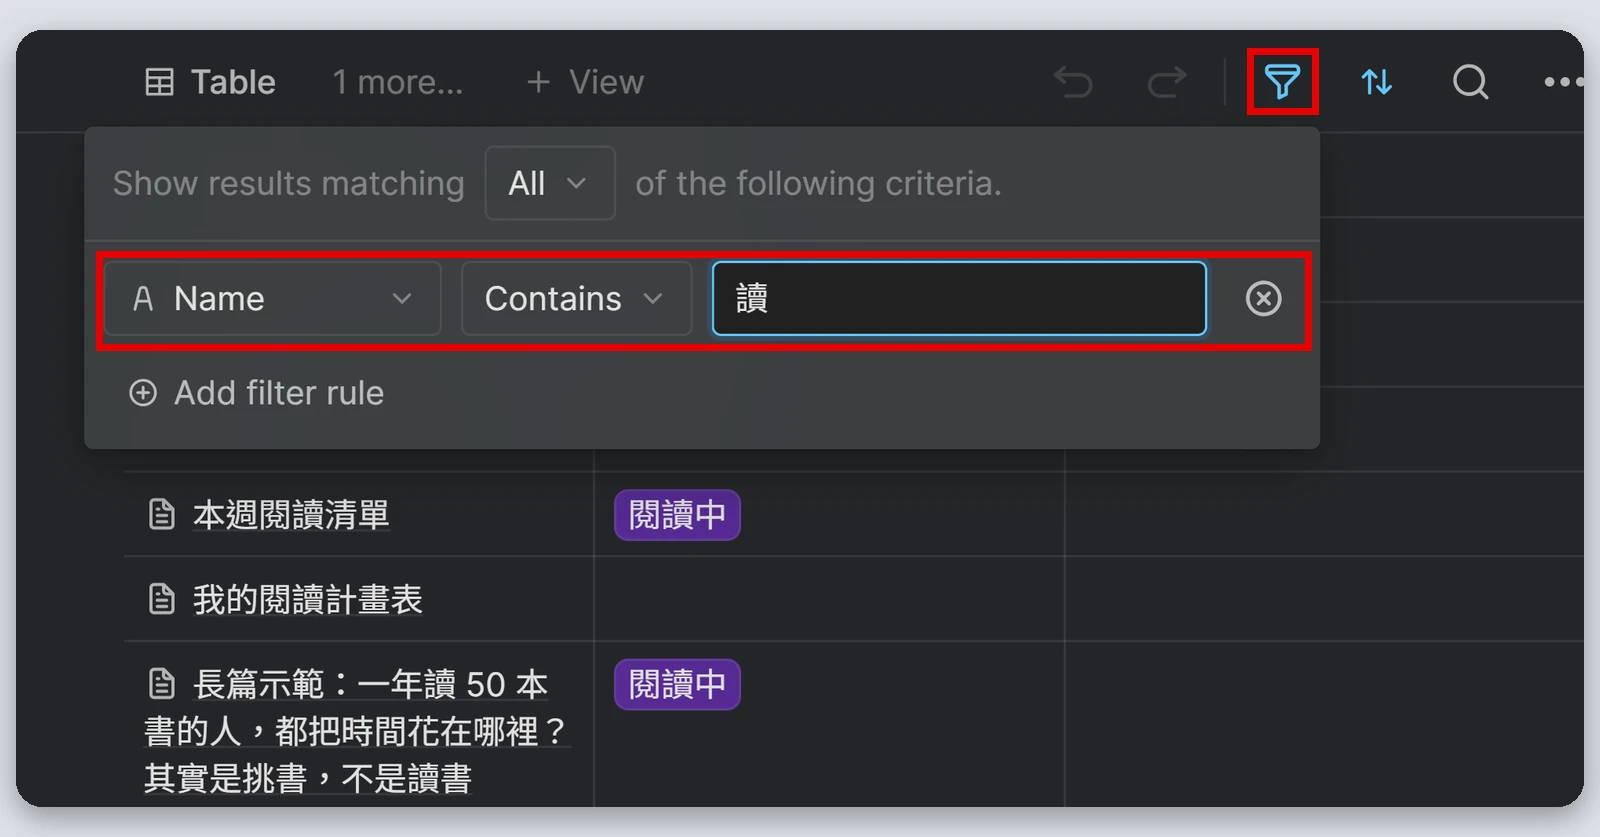Viewport: 1600px width, 837px height.
Task: Remove the Name filter rule
Action: point(1263,298)
